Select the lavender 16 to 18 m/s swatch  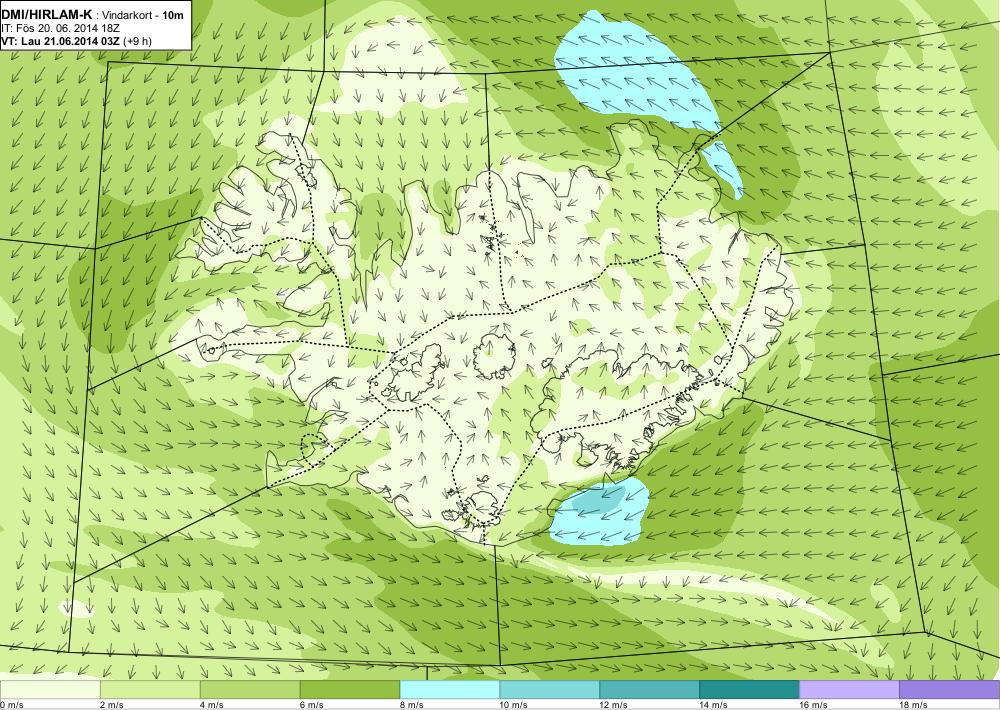[x=849, y=690]
